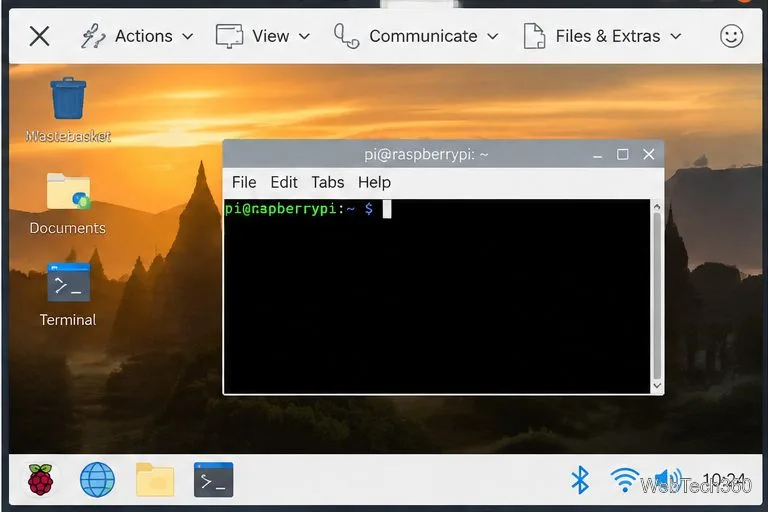The width and height of the screenshot is (768, 512).
Task: Click the Files & Extras document icon
Action: 534,36
